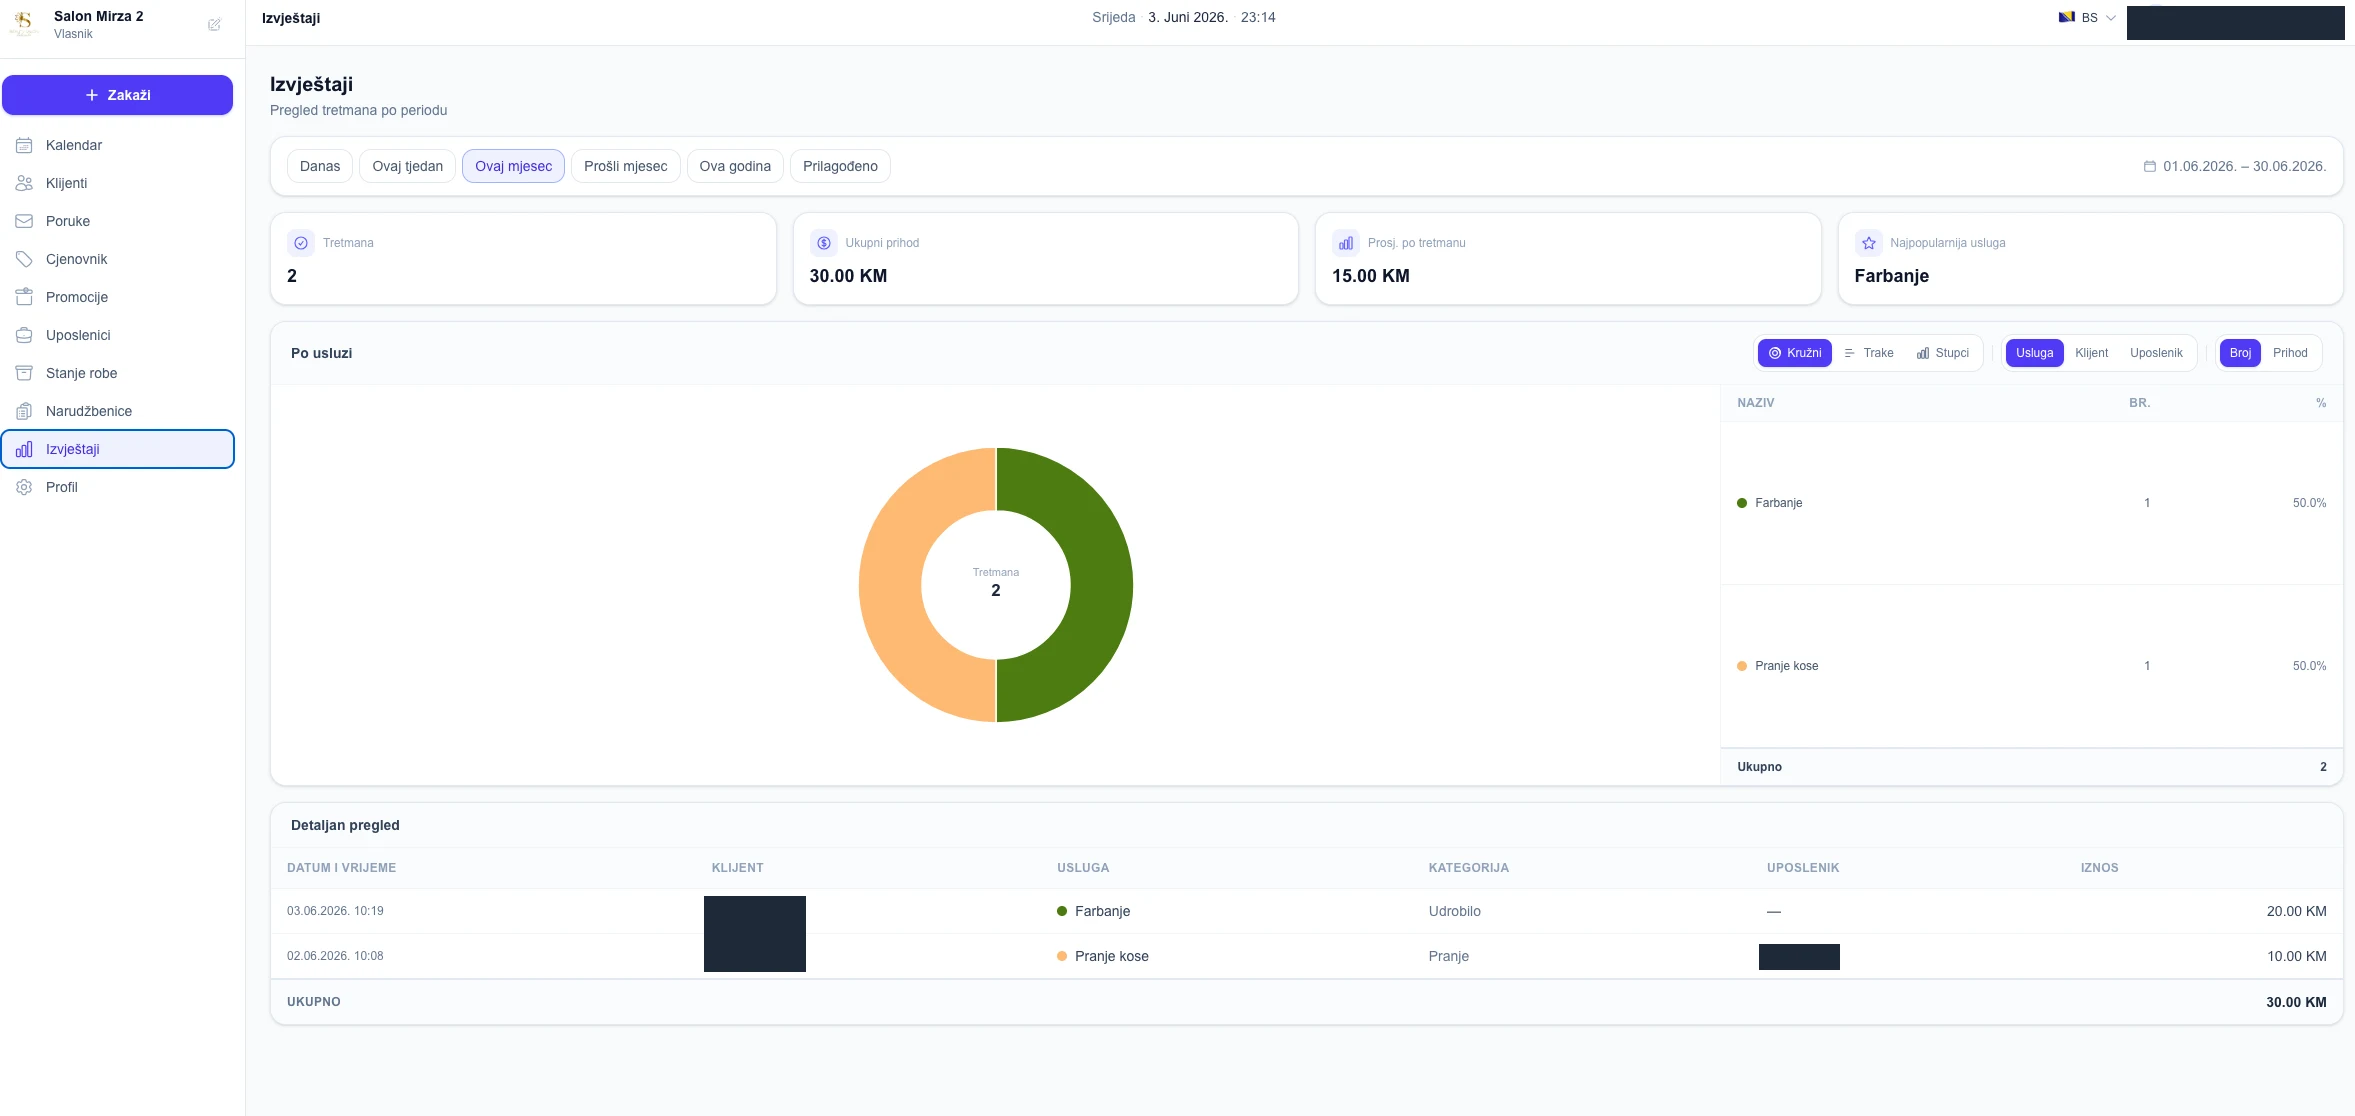Screen dimensions: 2355x1116
Task: Select the Usluga grouping button
Action: 2034,353
